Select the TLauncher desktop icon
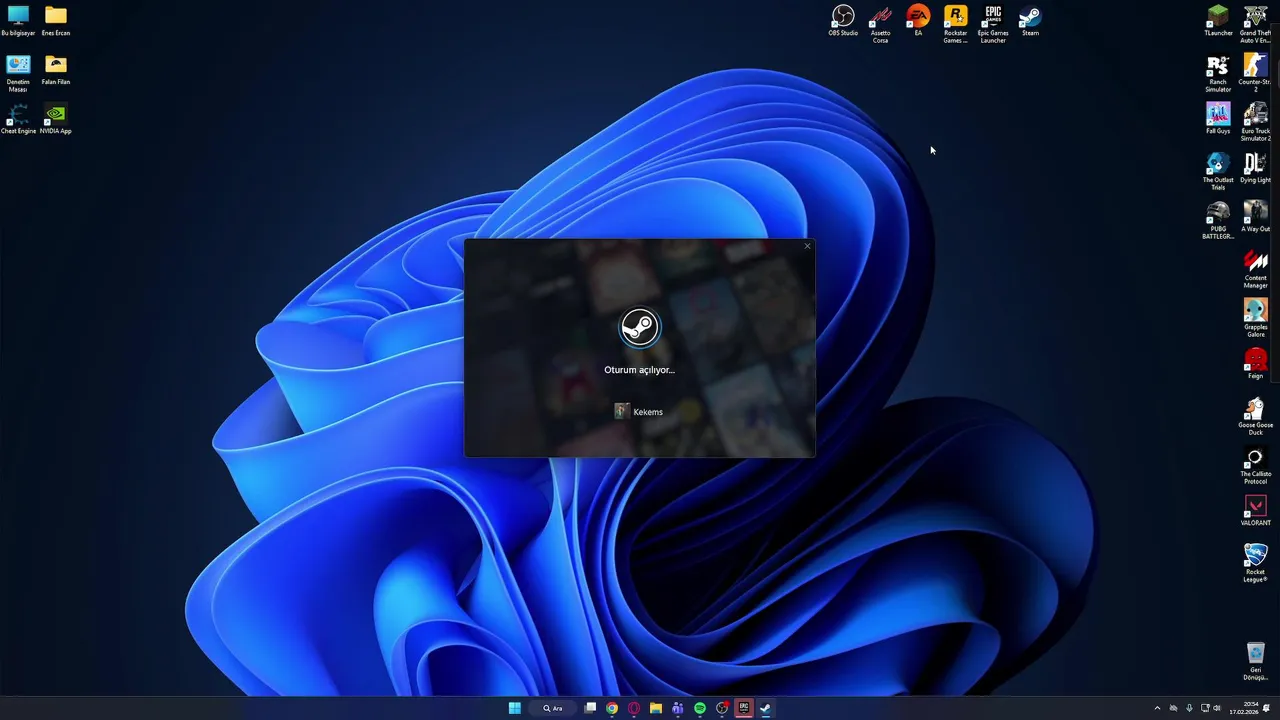 pyautogui.click(x=1218, y=21)
